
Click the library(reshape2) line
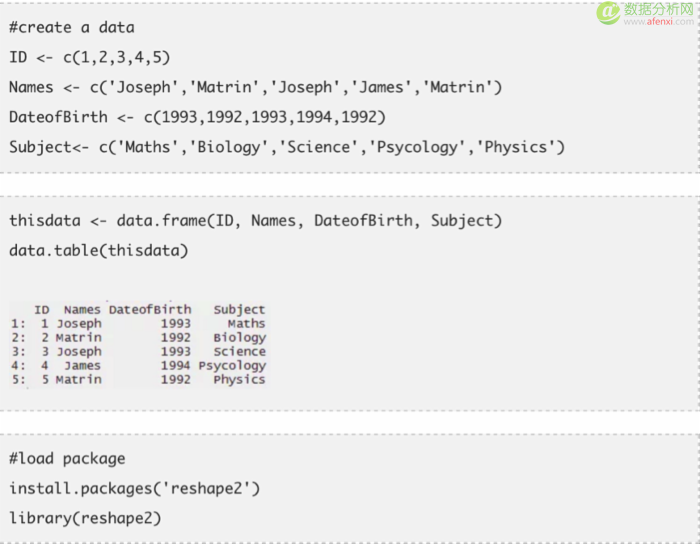(x=85, y=519)
